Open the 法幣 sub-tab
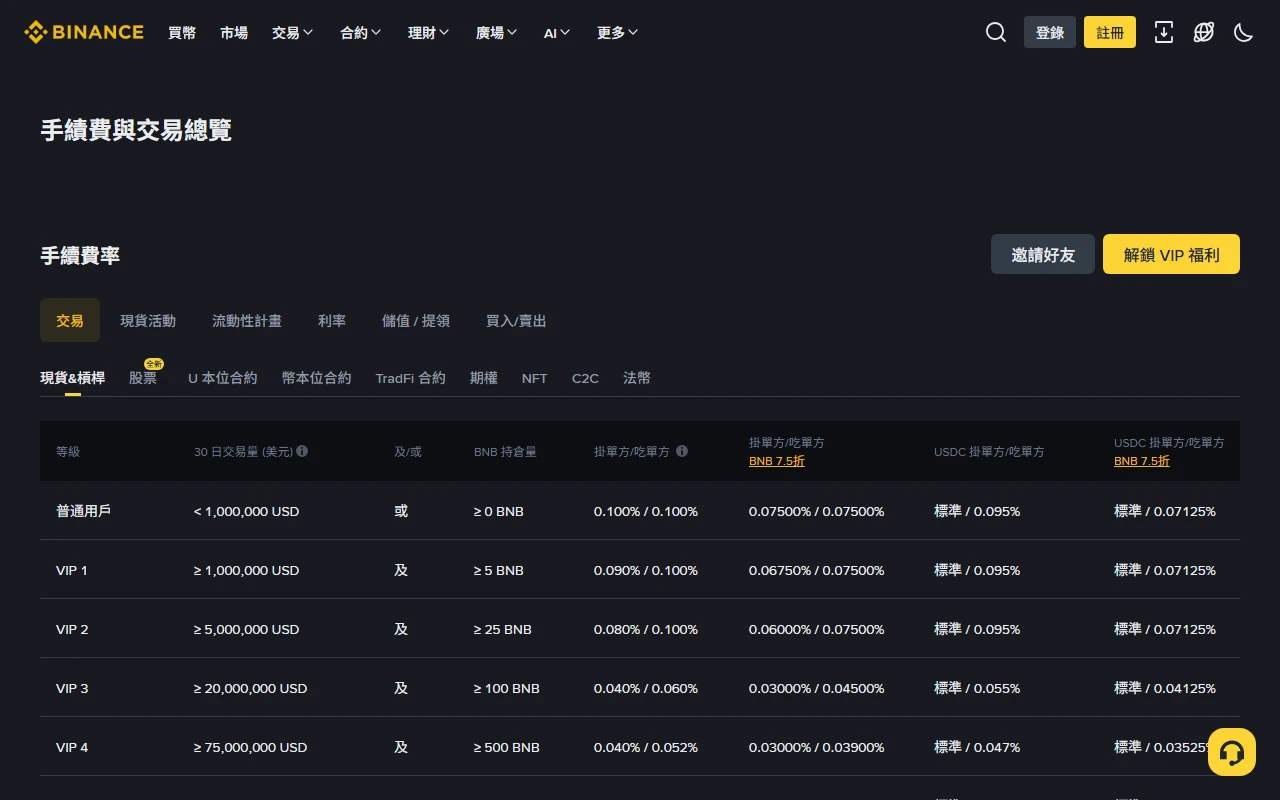 pyautogui.click(x=637, y=378)
